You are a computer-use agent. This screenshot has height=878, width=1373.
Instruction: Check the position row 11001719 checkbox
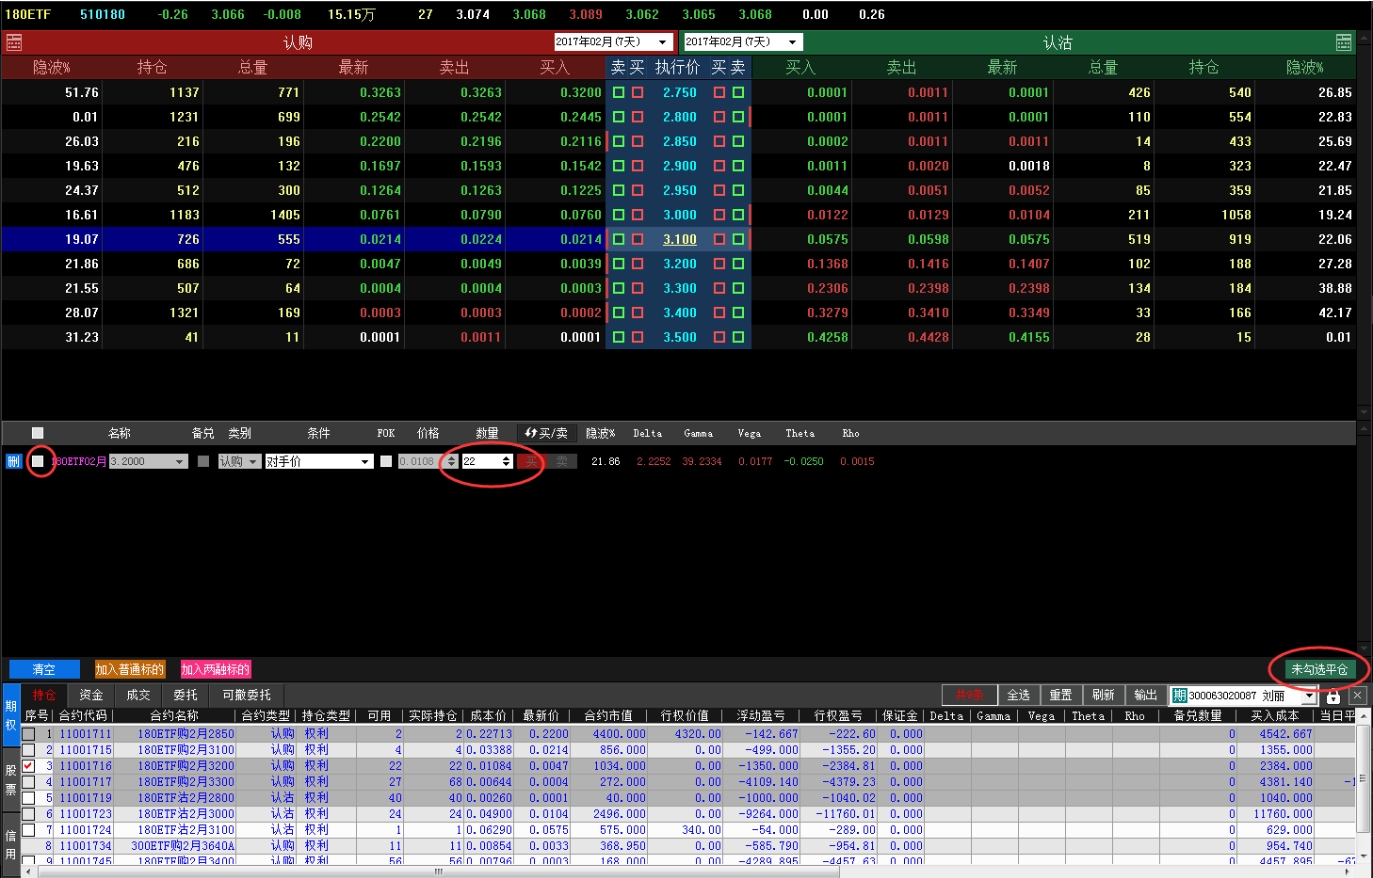(28, 798)
